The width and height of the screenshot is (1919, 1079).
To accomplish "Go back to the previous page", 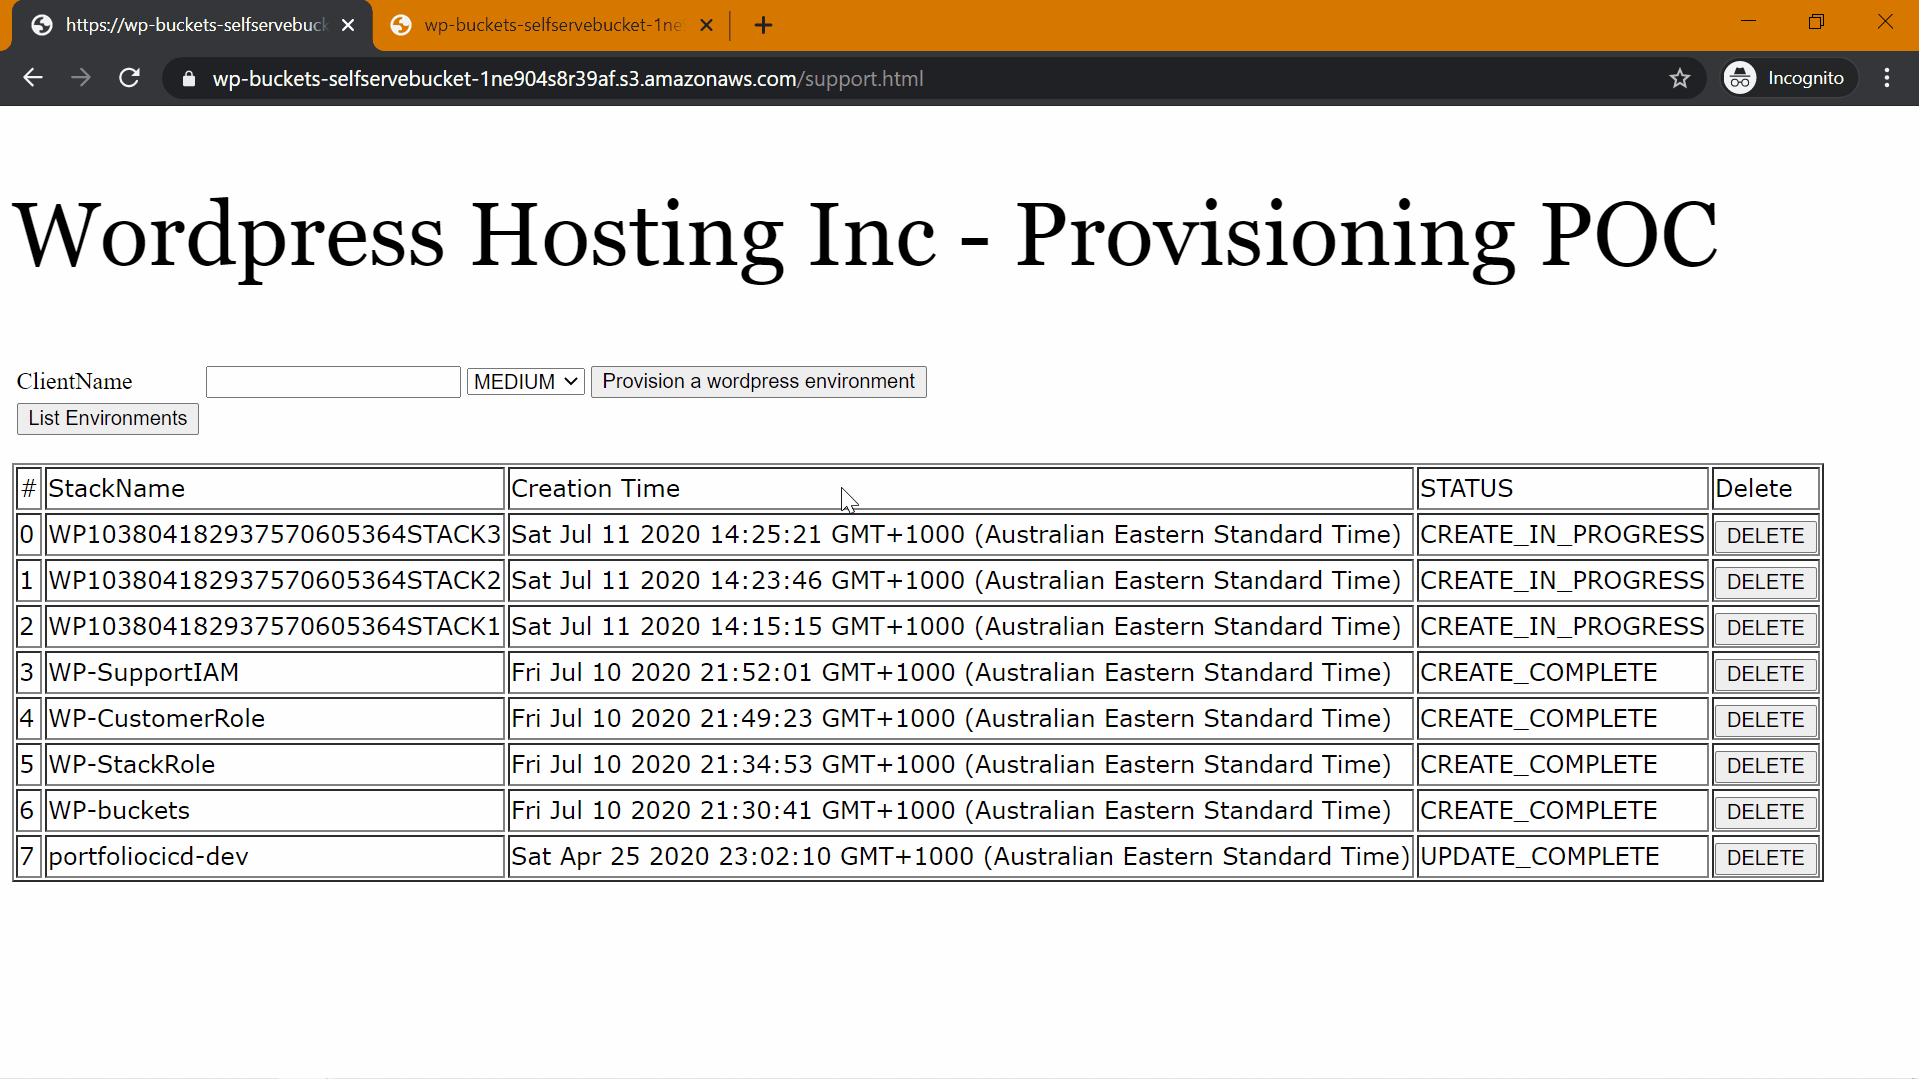I will pos(33,78).
